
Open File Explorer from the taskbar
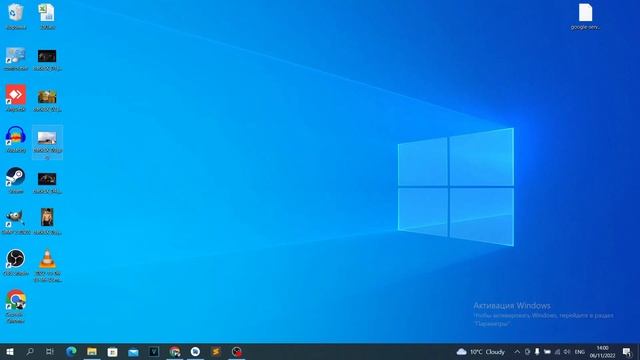click(92, 351)
